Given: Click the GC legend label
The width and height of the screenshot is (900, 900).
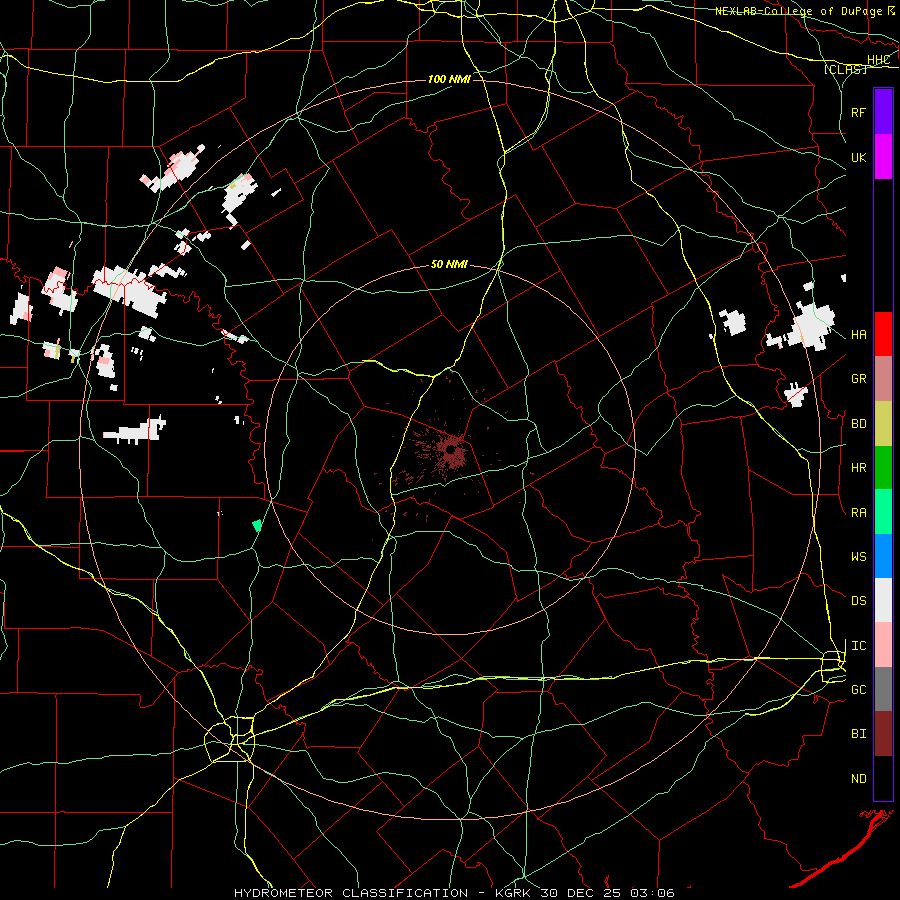Looking at the screenshot, I should click(858, 690).
